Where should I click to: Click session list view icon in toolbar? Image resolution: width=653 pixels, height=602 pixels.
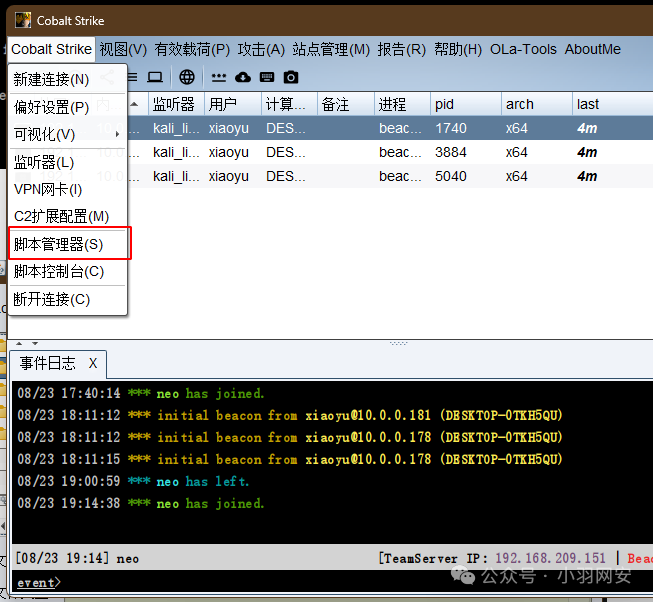coord(132,77)
